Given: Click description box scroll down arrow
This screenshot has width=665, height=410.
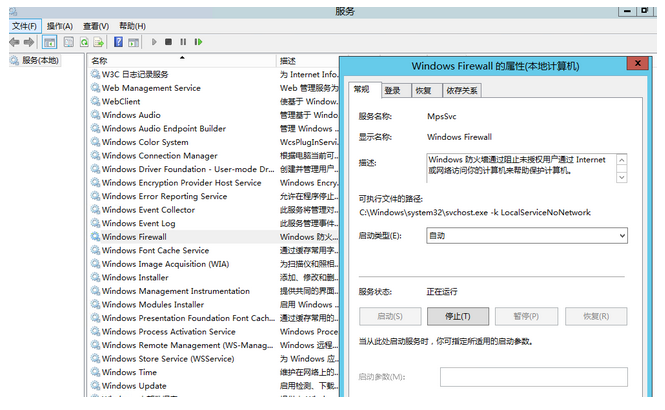Looking at the screenshot, I should click(x=622, y=177).
